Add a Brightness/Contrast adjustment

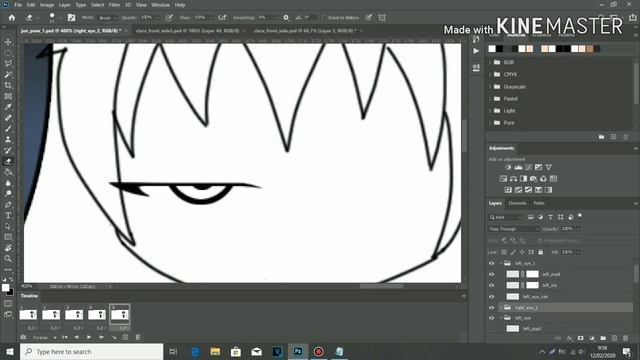pos(508,167)
